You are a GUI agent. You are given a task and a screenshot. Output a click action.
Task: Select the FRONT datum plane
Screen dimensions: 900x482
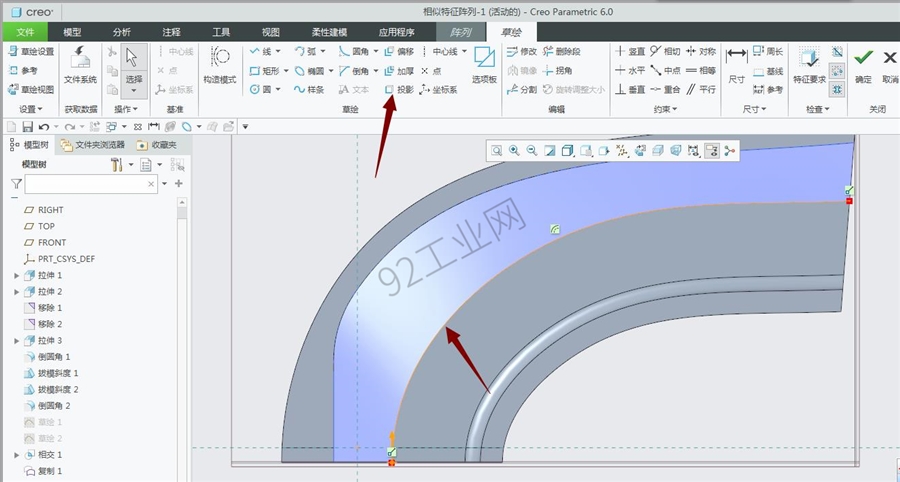[45, 242]
